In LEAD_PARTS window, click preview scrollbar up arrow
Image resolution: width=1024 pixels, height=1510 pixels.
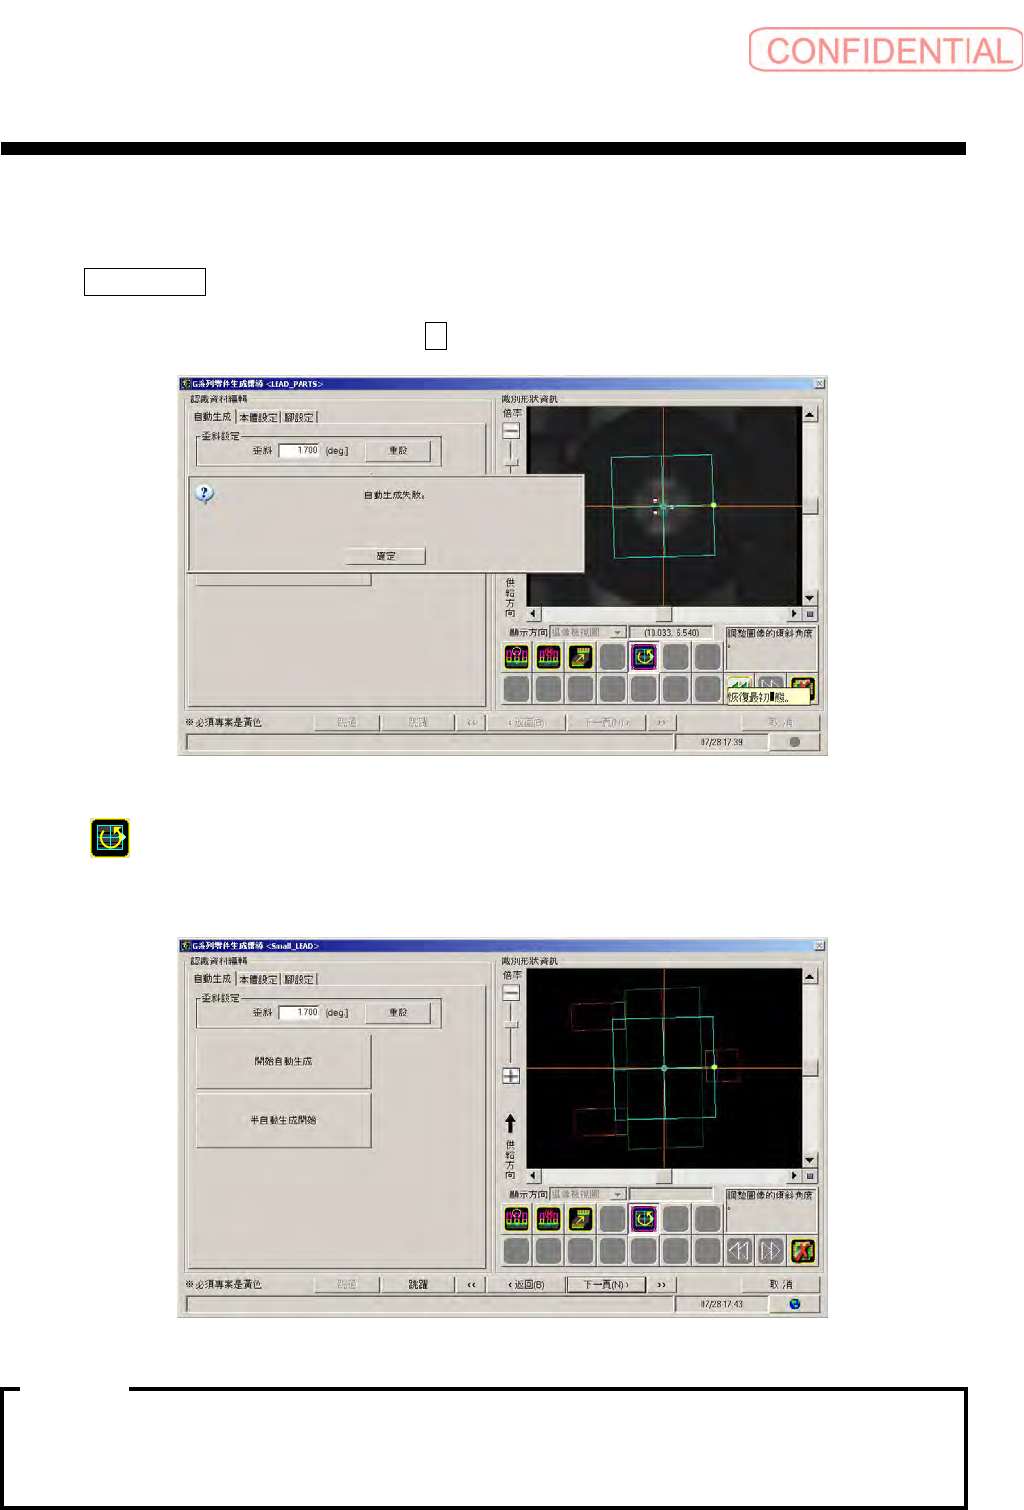810,414
